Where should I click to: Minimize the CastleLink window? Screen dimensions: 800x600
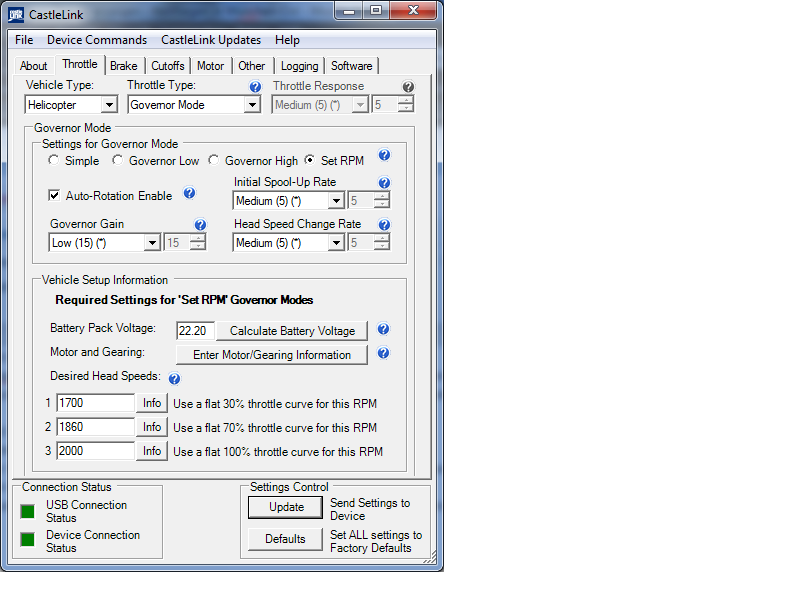click(x=349, y=11)
